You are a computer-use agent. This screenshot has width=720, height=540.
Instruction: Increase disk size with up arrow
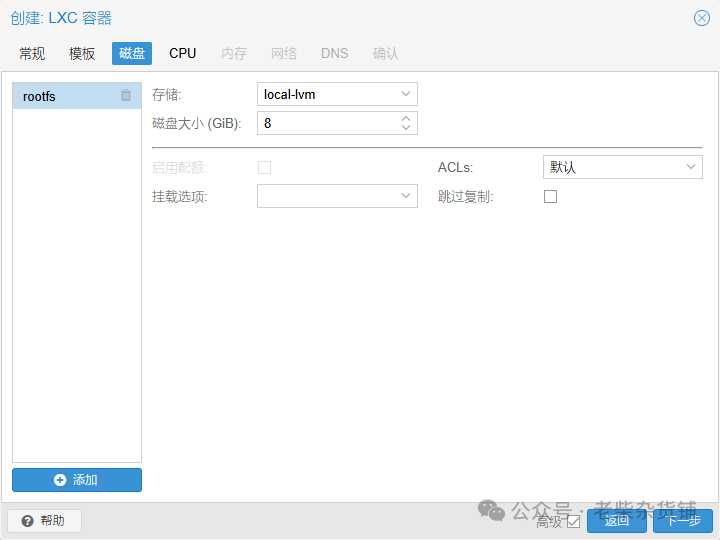pyautogui.click(x=405, y=118)
